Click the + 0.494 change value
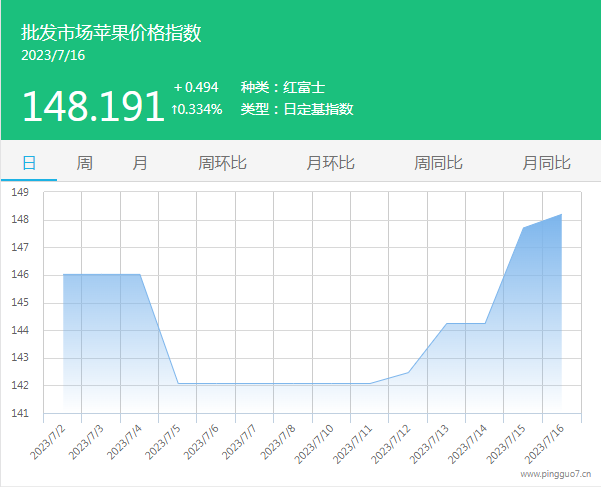The image size is (601, 487). tap(196, 87)
